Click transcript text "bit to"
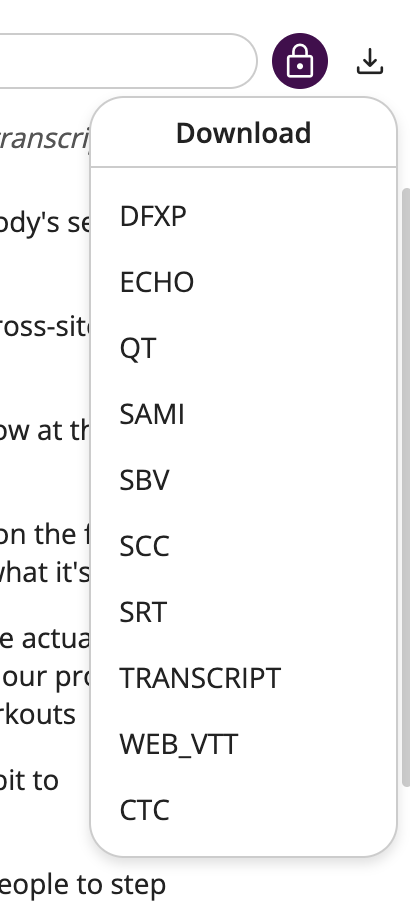This screenshot has height=908, width=410. click(29, 780)
